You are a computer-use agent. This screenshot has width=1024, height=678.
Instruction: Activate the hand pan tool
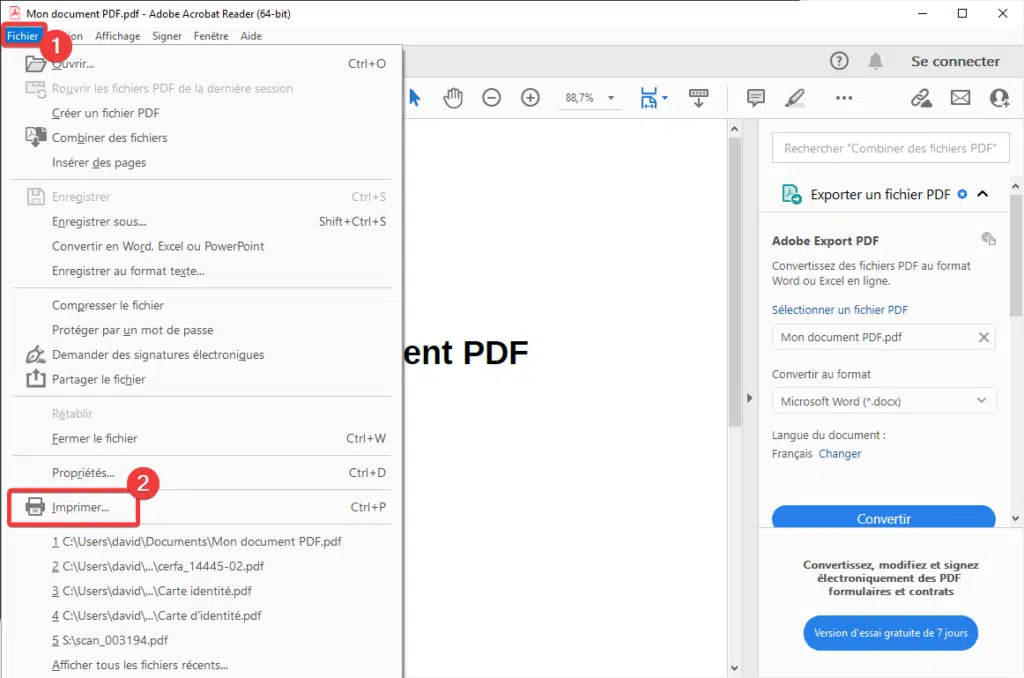[453, 98]
